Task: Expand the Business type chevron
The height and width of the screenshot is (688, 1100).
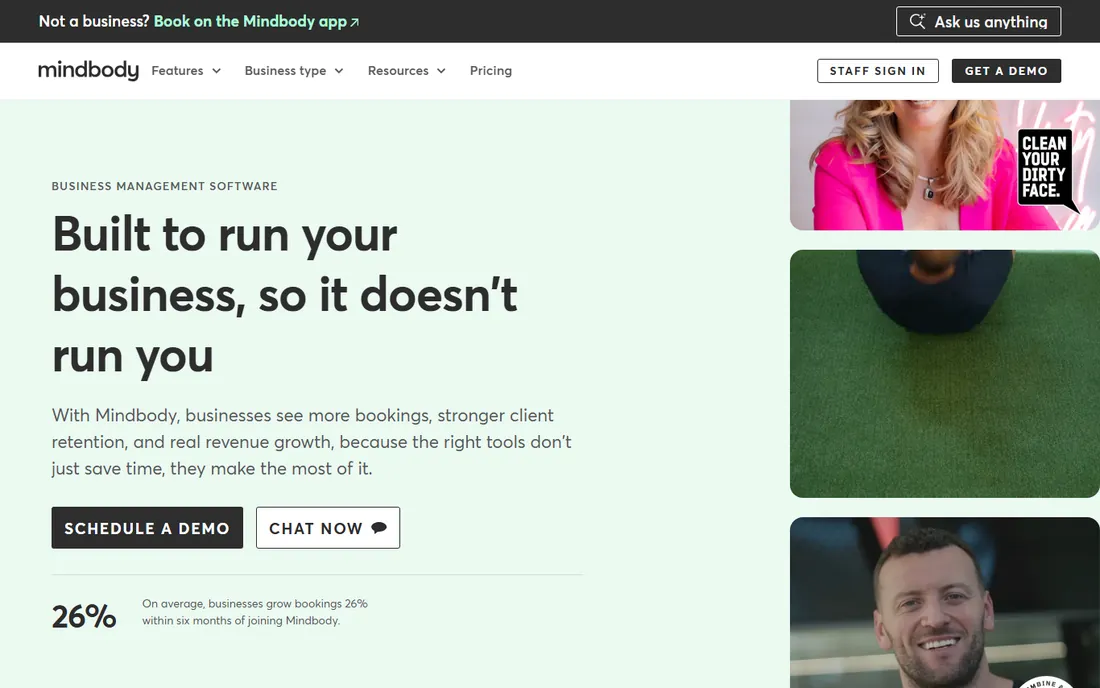Action: (x=339, y=71)
